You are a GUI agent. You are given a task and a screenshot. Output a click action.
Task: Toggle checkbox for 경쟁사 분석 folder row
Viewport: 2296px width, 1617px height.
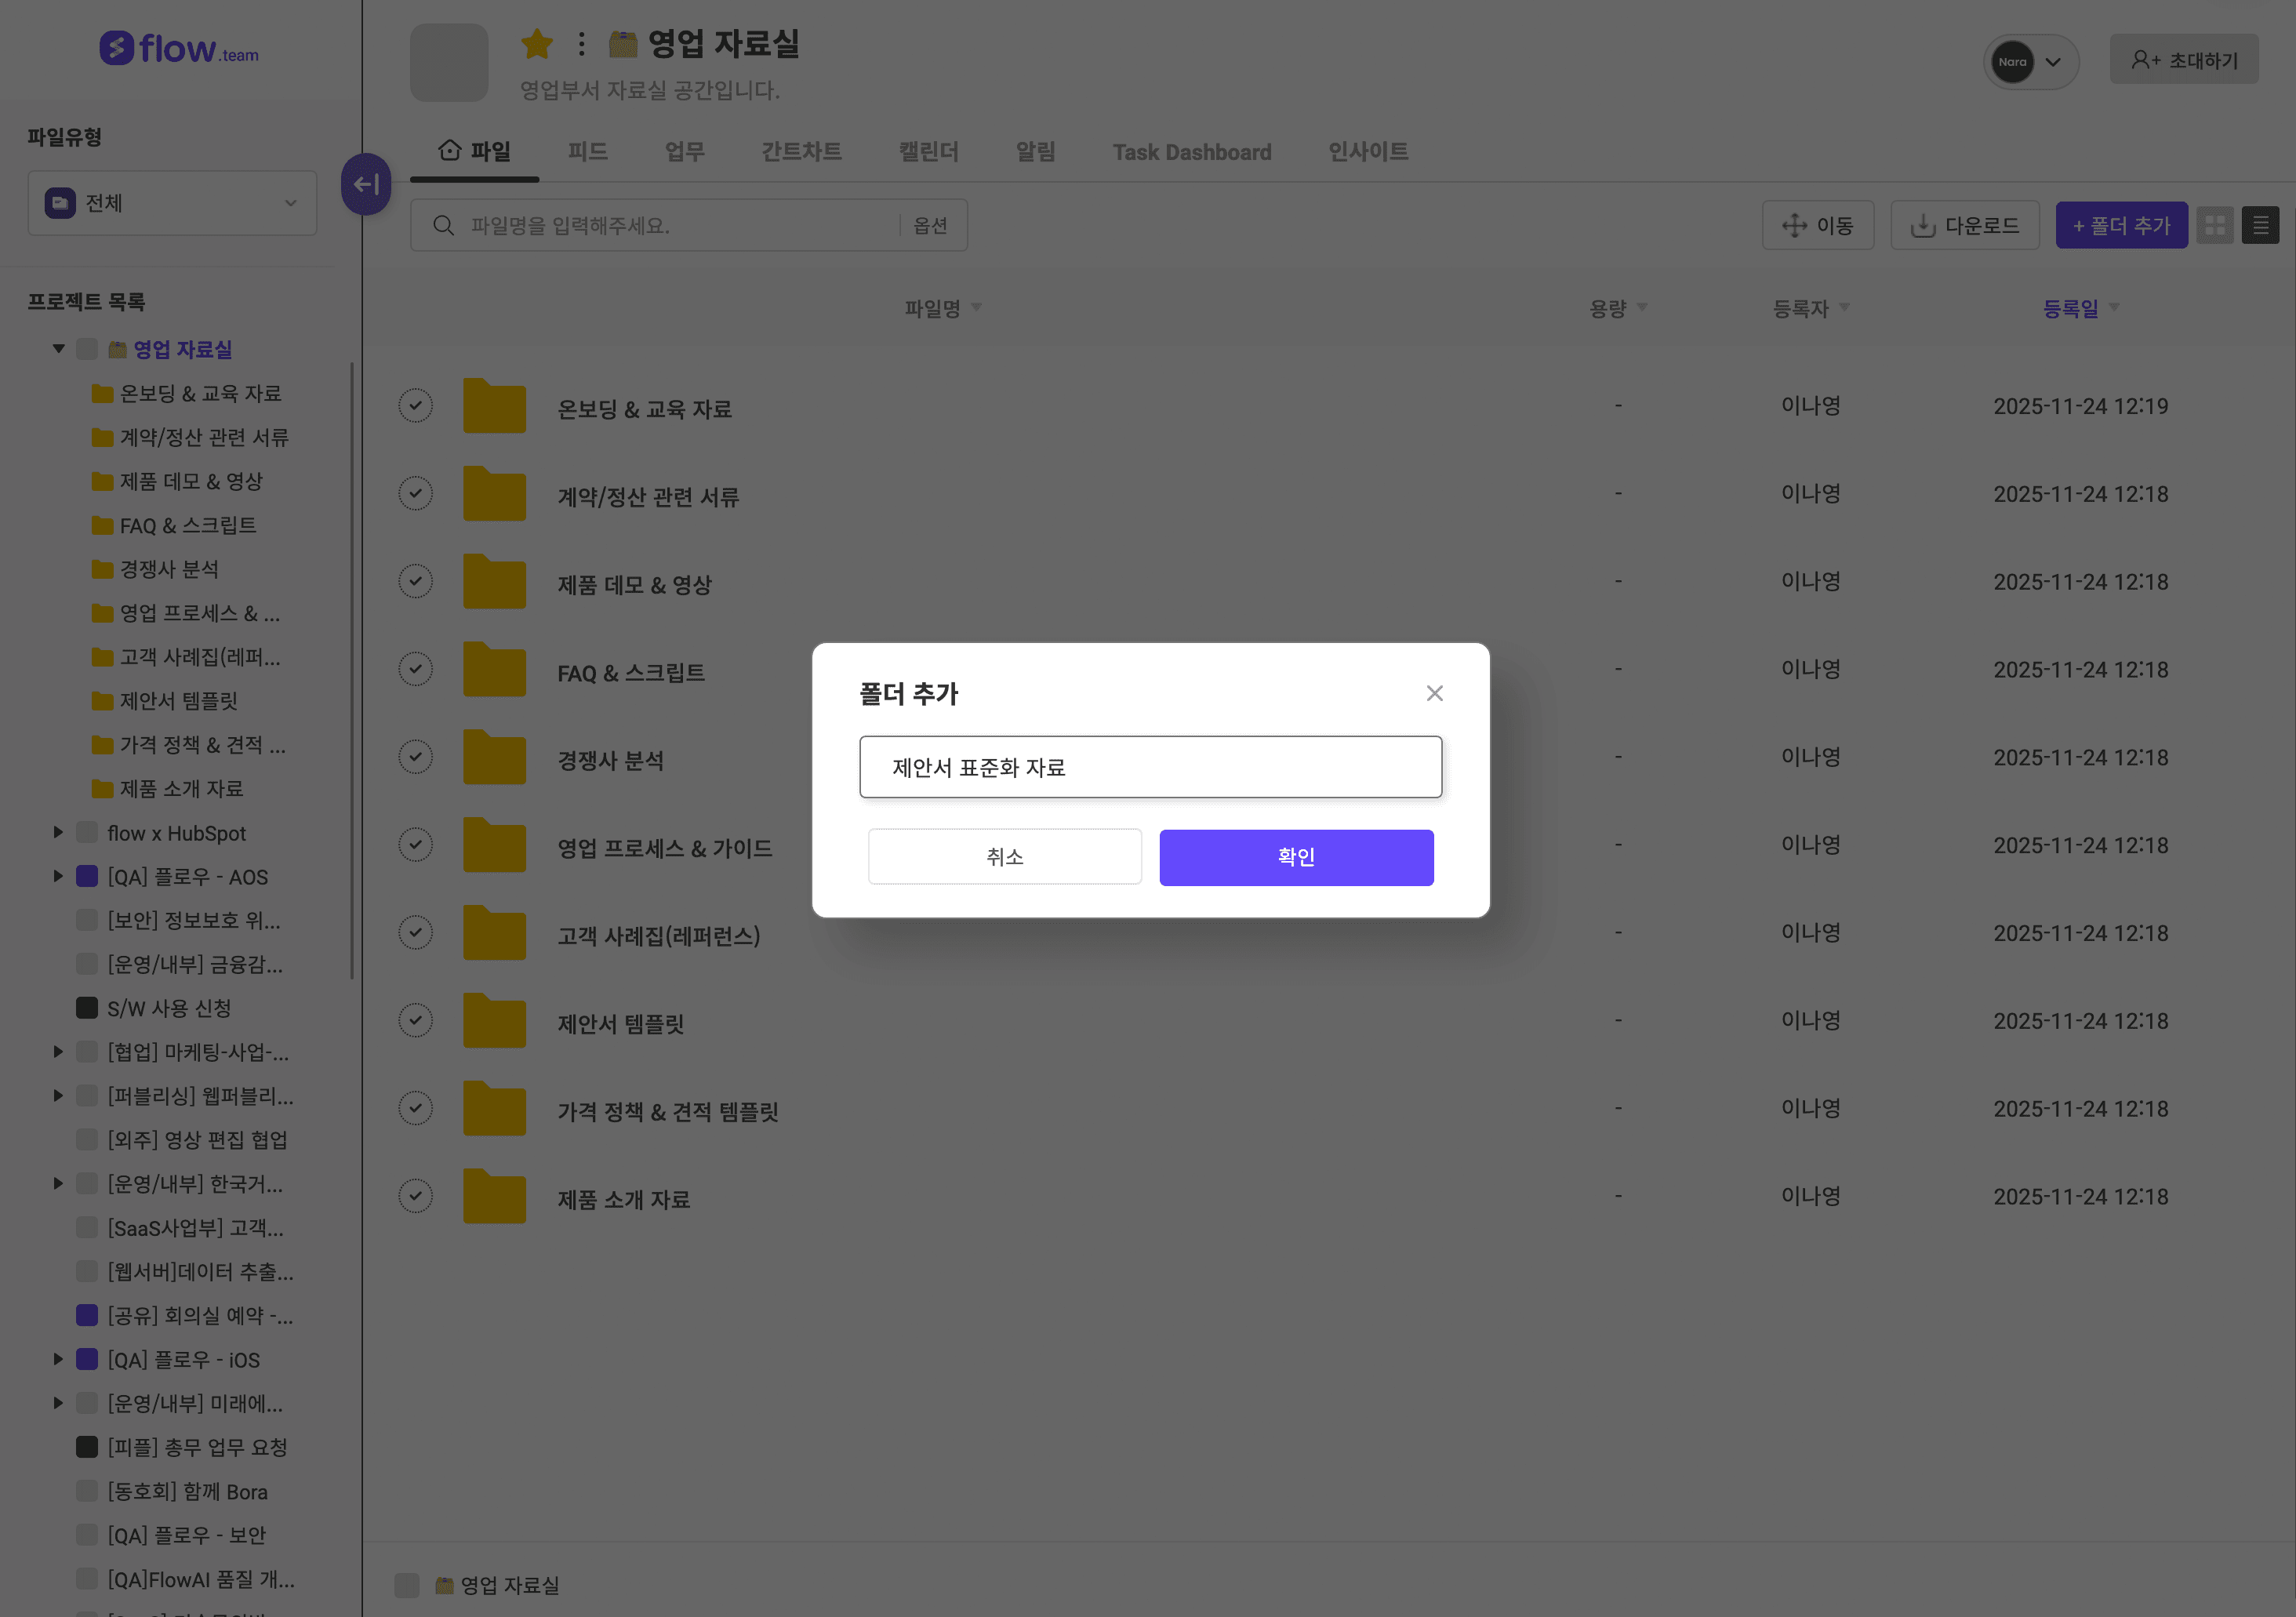click(x=416, y=757)
